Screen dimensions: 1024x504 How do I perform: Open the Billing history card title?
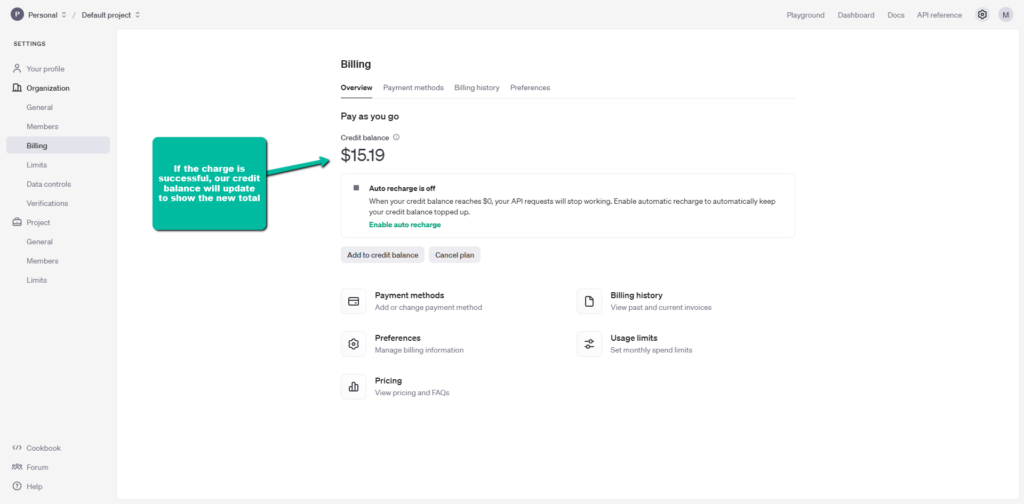point(637,295)
